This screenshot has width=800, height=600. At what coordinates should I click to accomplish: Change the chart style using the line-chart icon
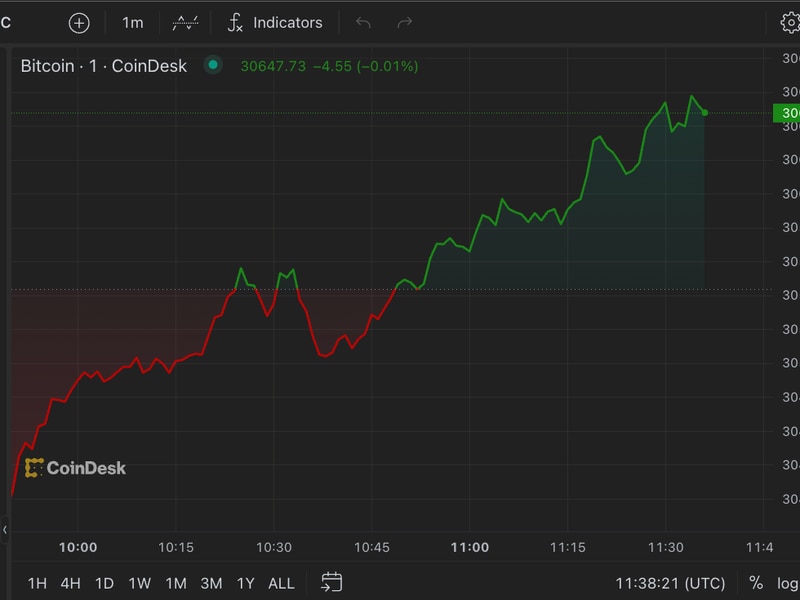pos(185,23)
